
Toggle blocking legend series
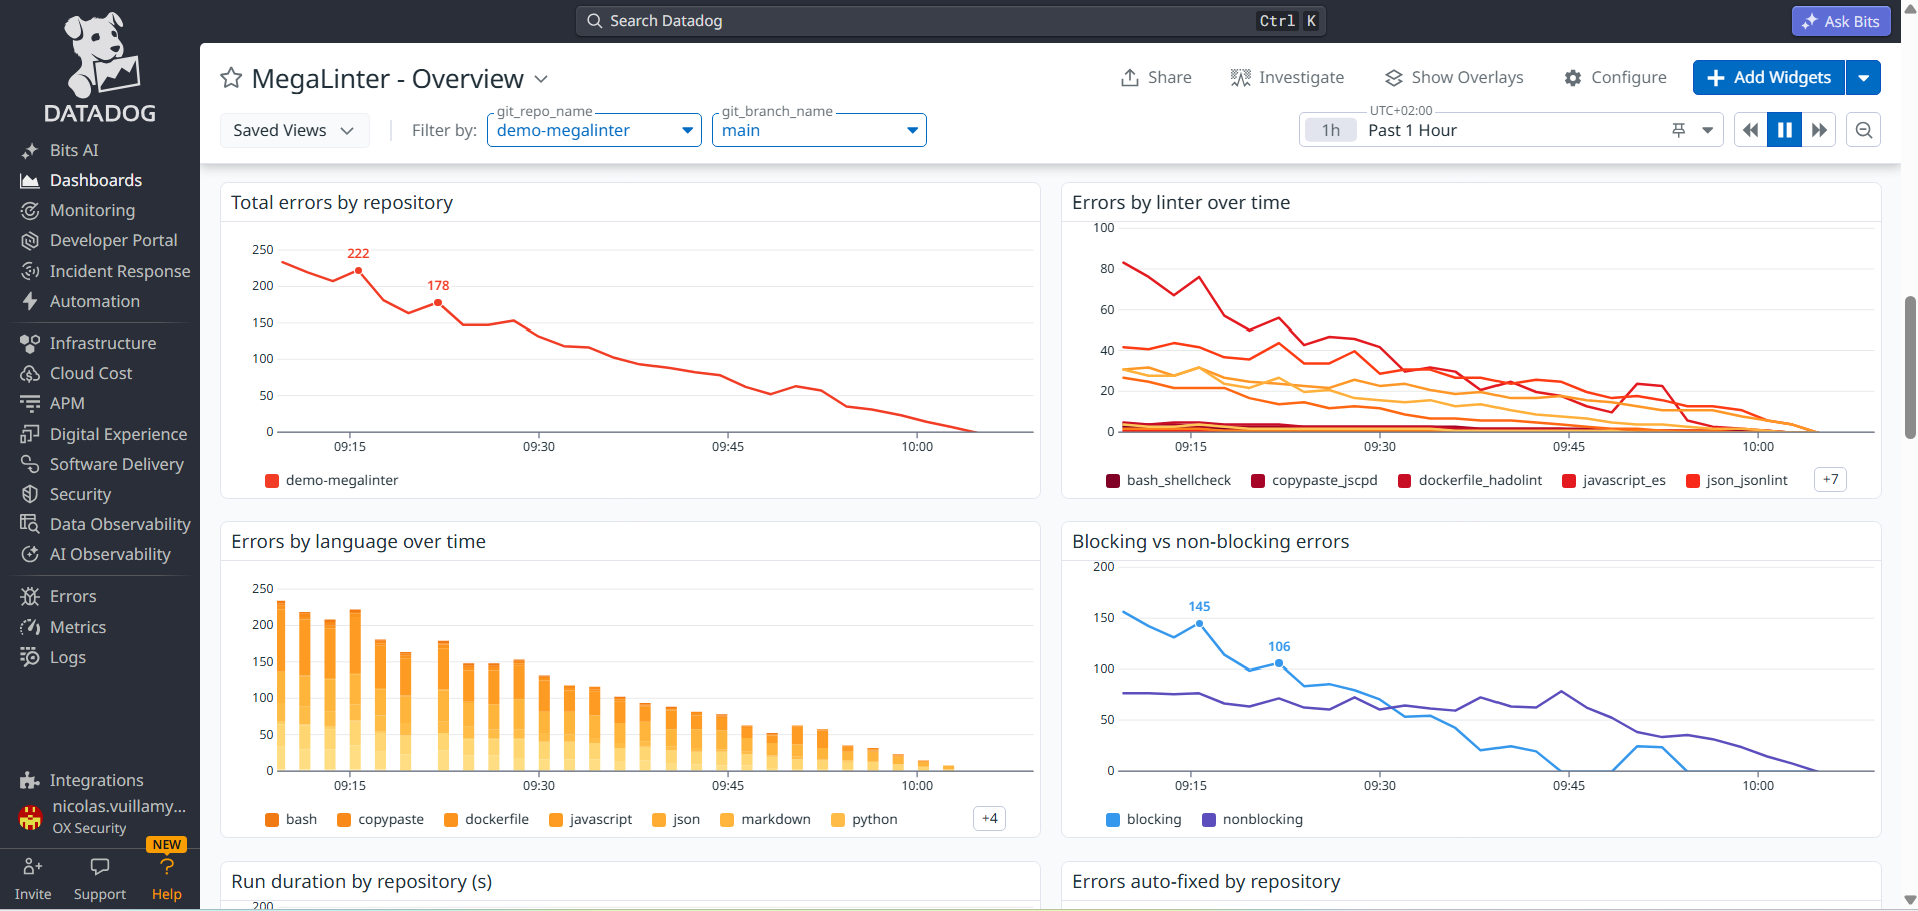point(1144,819)
